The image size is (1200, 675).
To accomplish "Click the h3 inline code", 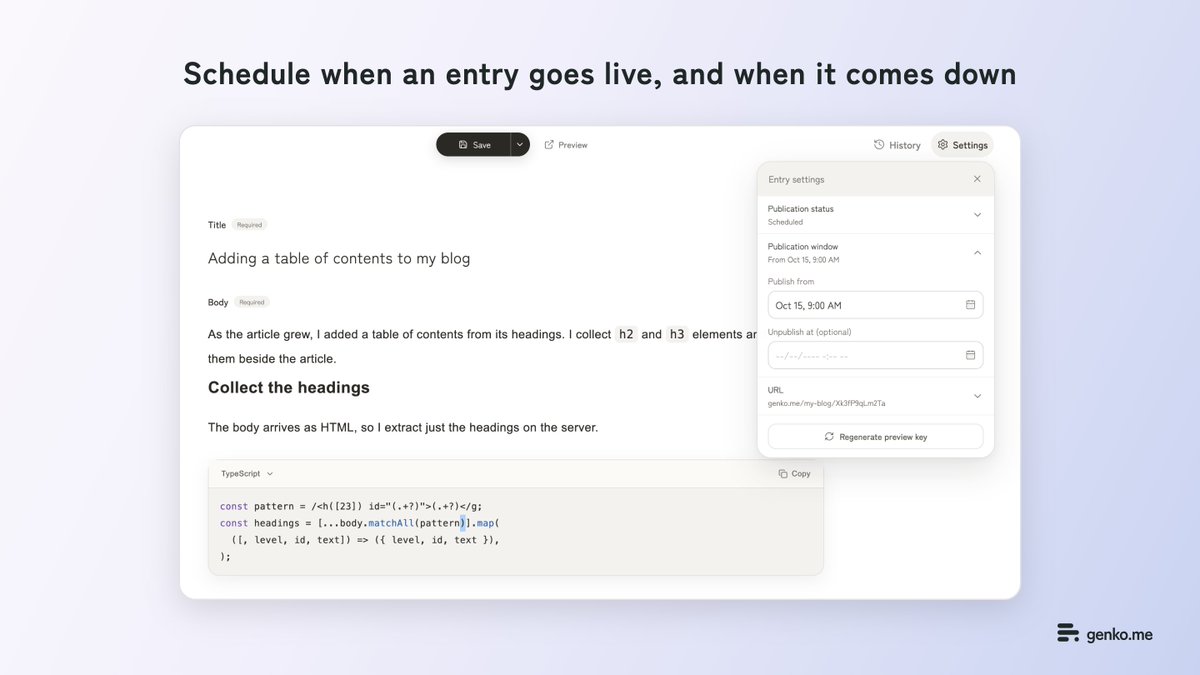I will tap(677, 334).
